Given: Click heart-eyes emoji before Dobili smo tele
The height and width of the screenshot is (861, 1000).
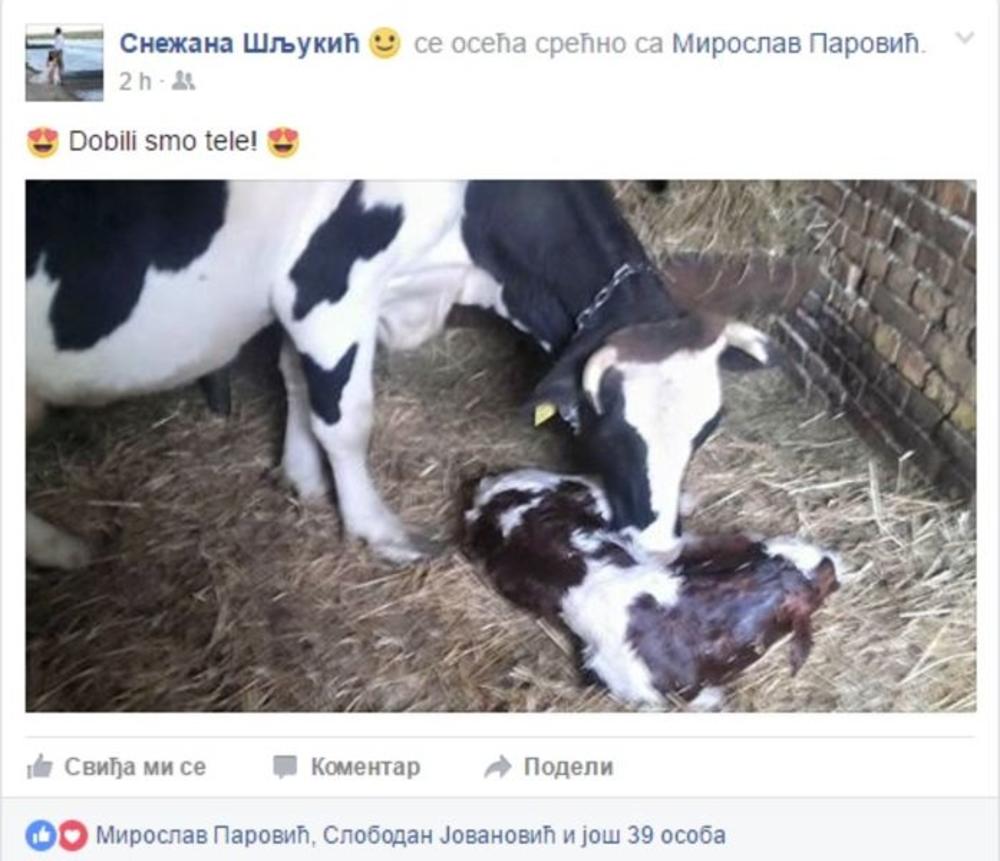Looking at the screenshot, I should click(43, 142).
